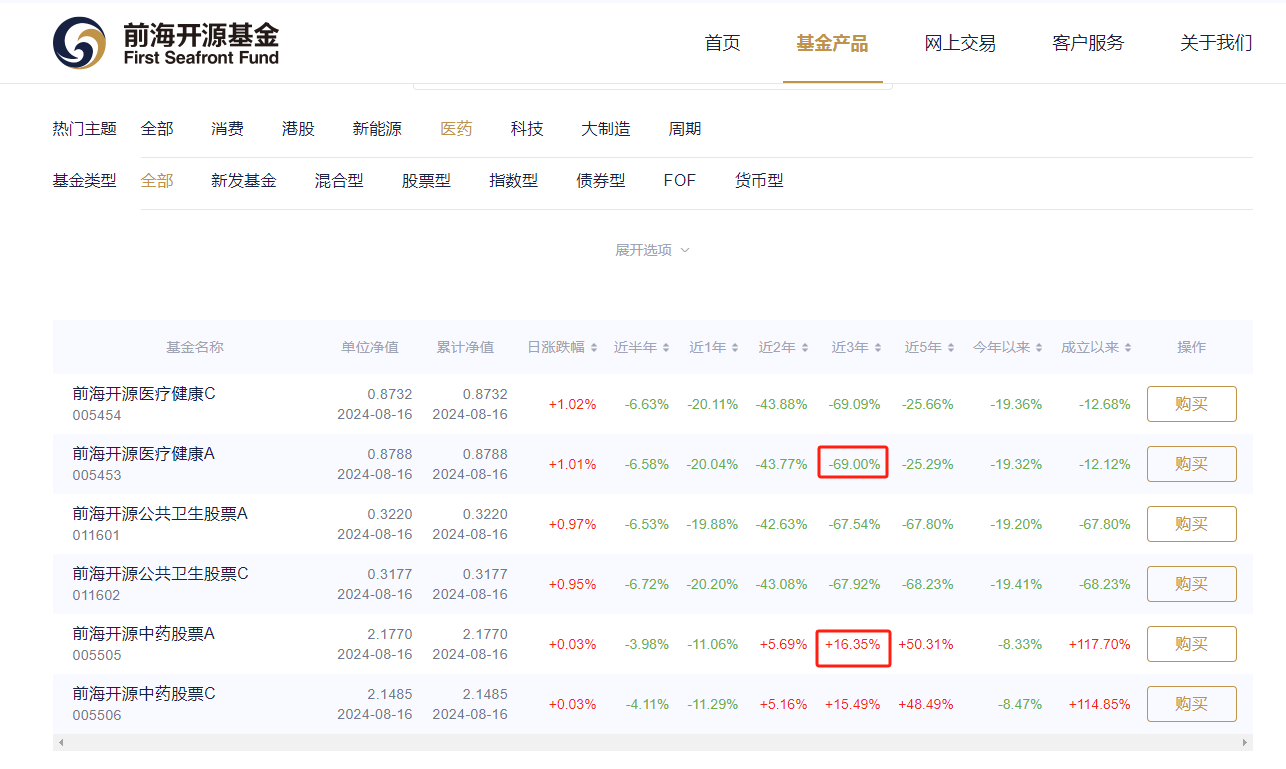
Task: Toggle 近3年 column sort order
Action: pos(877,347)
